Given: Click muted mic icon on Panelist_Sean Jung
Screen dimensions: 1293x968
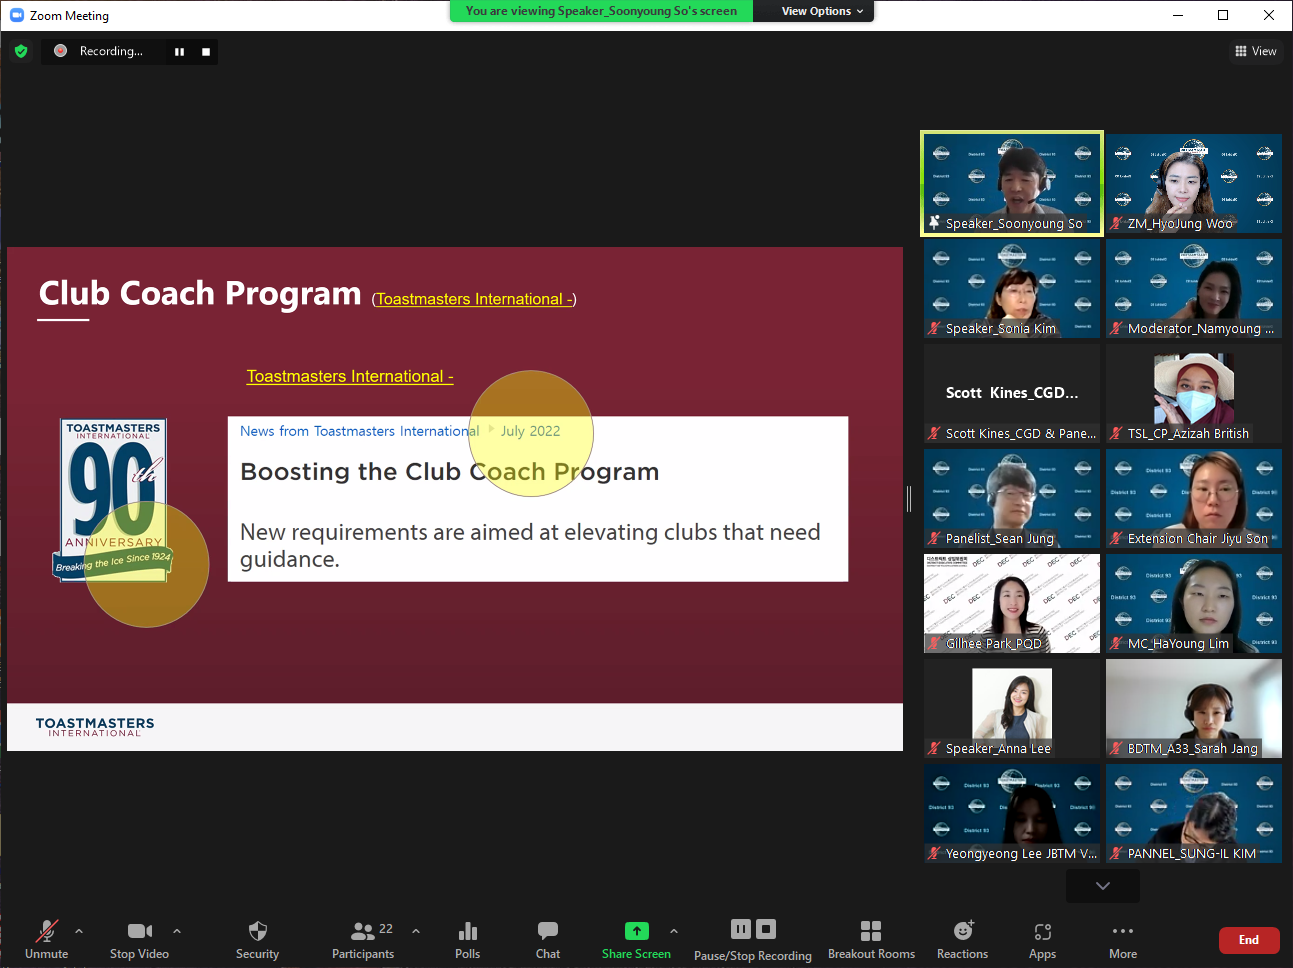Looking at the screenshot, I should pos(934,538).
